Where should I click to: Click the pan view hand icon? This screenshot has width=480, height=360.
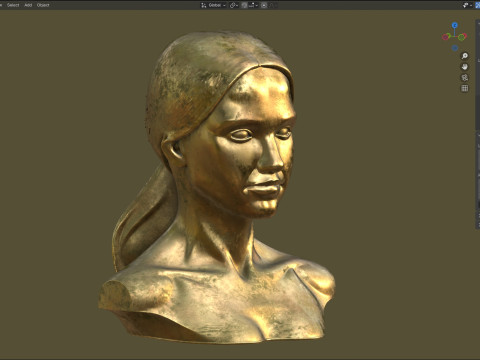464,67
